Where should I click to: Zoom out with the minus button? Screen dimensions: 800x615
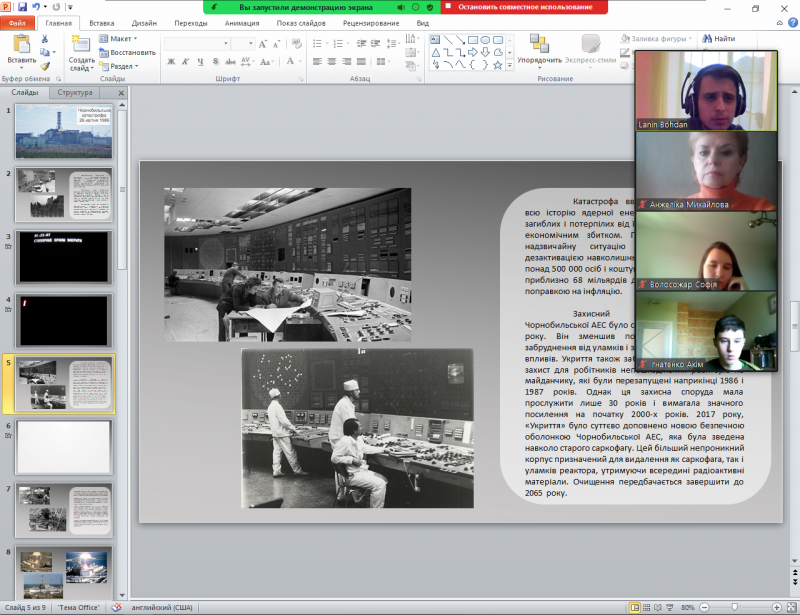[x=704, y=607]
